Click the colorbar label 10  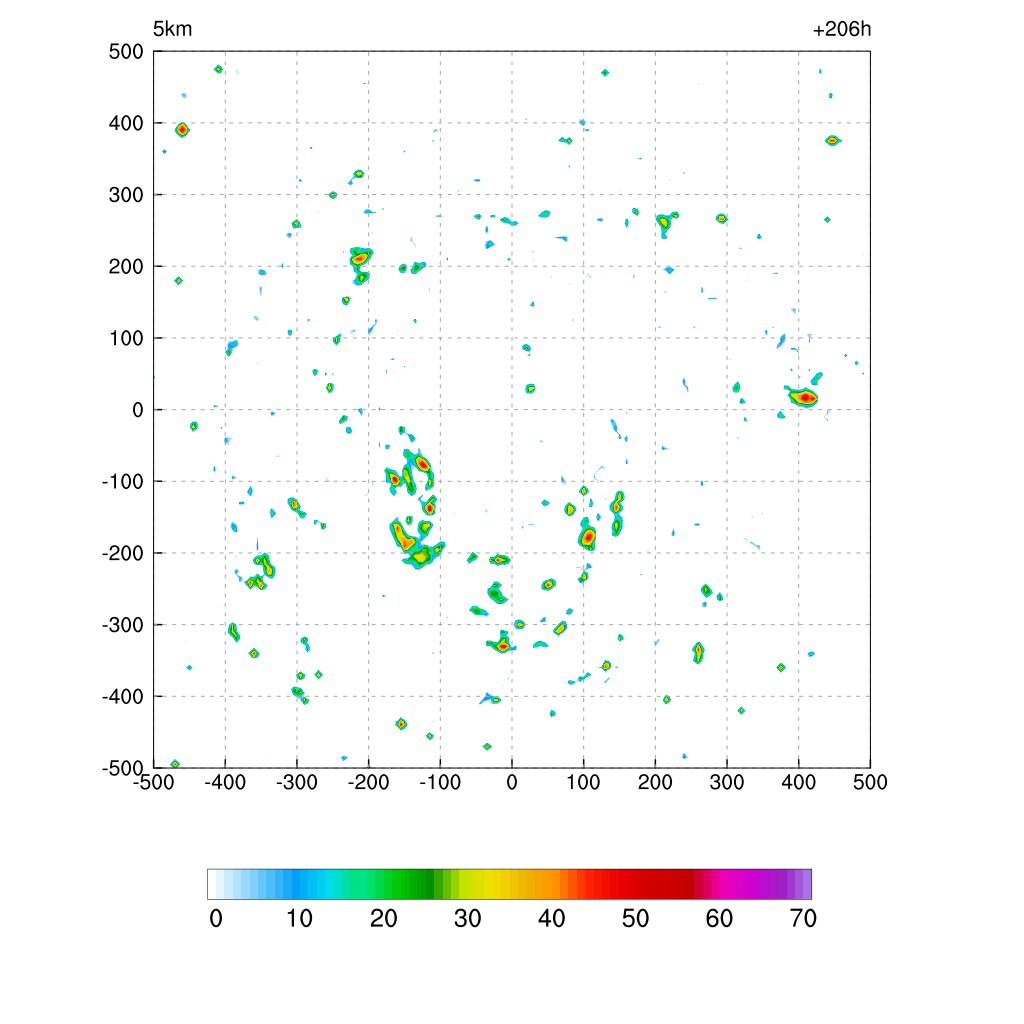pyautogui.click(x=299, y=919)
